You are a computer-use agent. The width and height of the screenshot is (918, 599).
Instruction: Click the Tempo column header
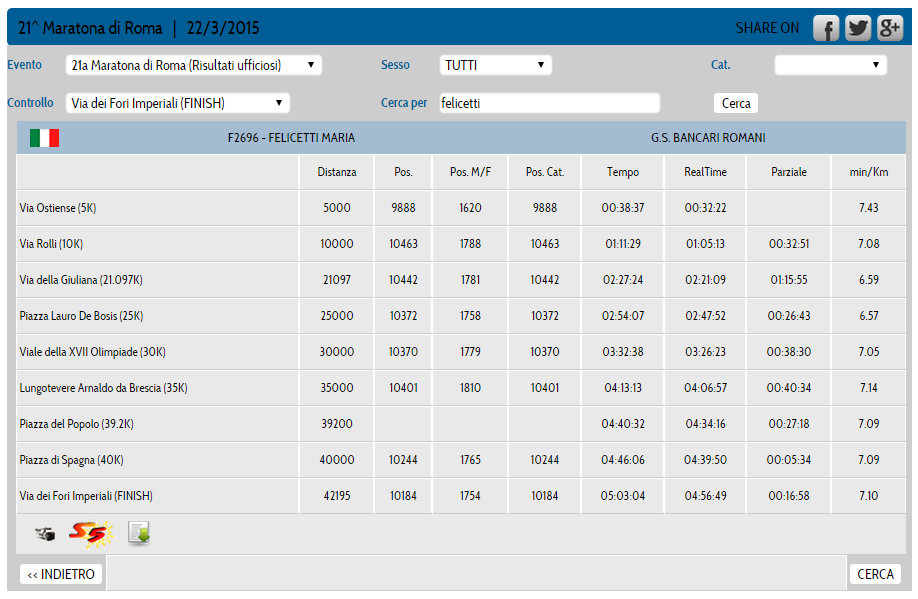(x=623, y=172)
